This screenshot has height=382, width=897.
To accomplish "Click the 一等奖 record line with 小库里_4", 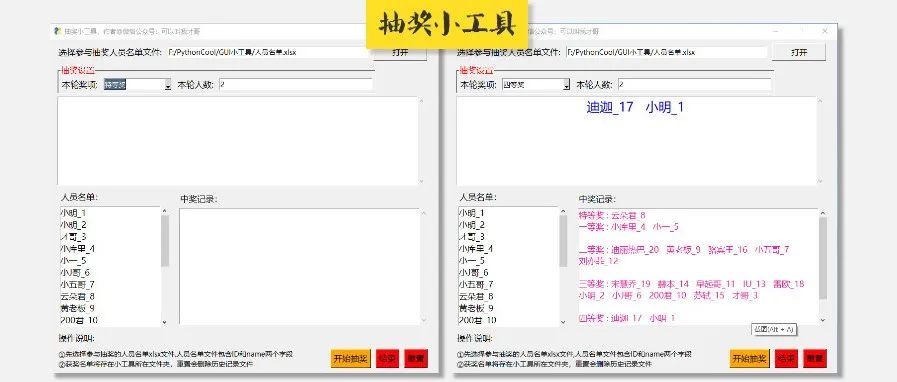I will 629,227.
